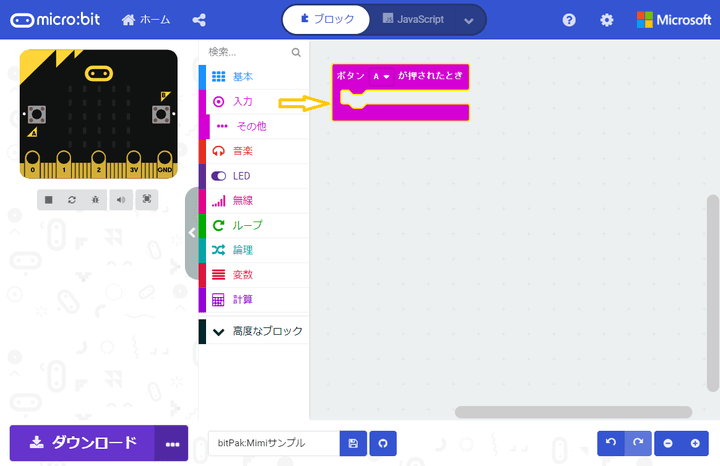720x466 pixels.
Task: Open the 変数 block category
Action: point(254,275)
